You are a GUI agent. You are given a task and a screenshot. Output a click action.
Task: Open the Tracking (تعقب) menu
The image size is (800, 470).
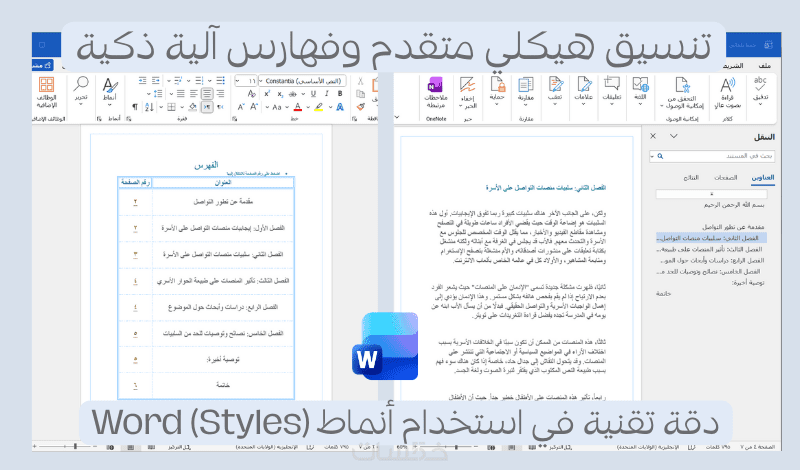coord(555,91)
